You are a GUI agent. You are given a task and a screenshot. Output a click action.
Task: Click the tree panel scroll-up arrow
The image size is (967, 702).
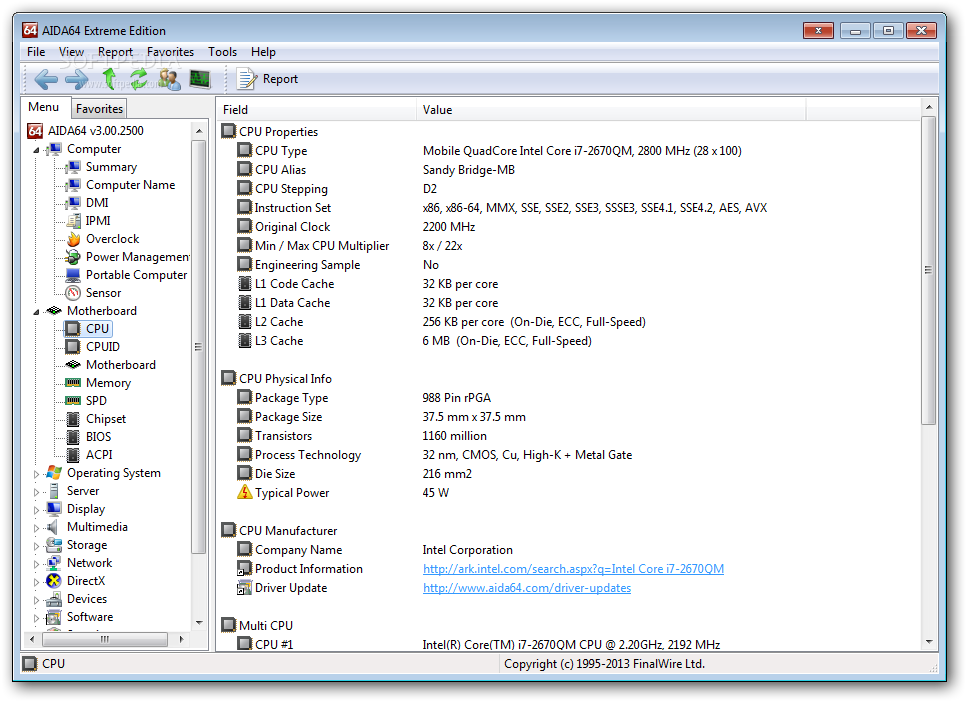199,131
